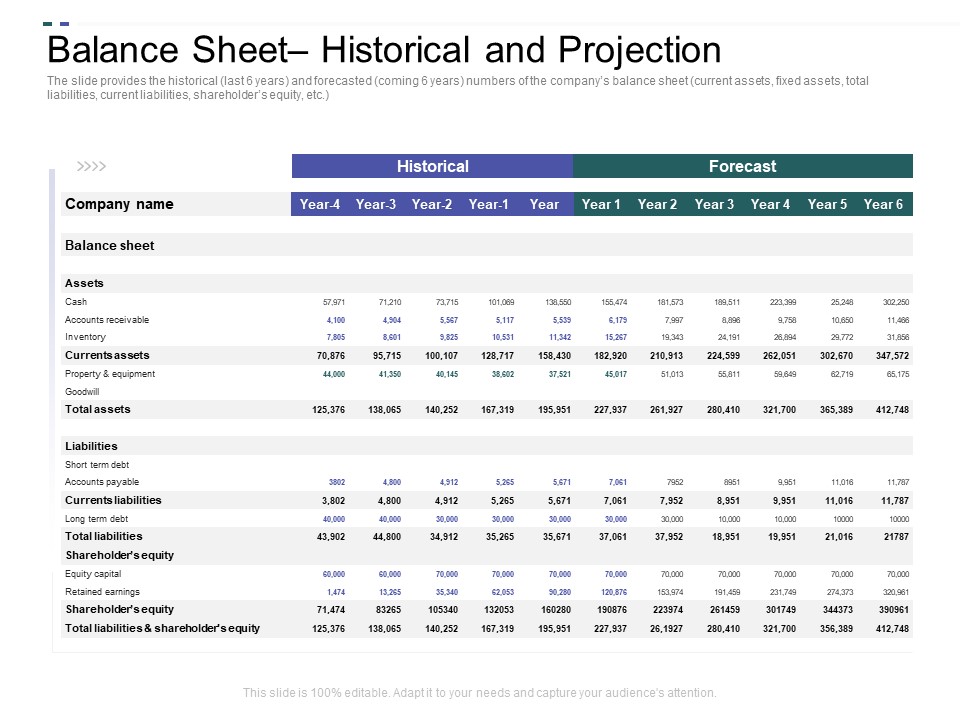Click the 'Total assets' row label
Image resolution: width=960 pixels, height=720 pixels.
point(98,409)
